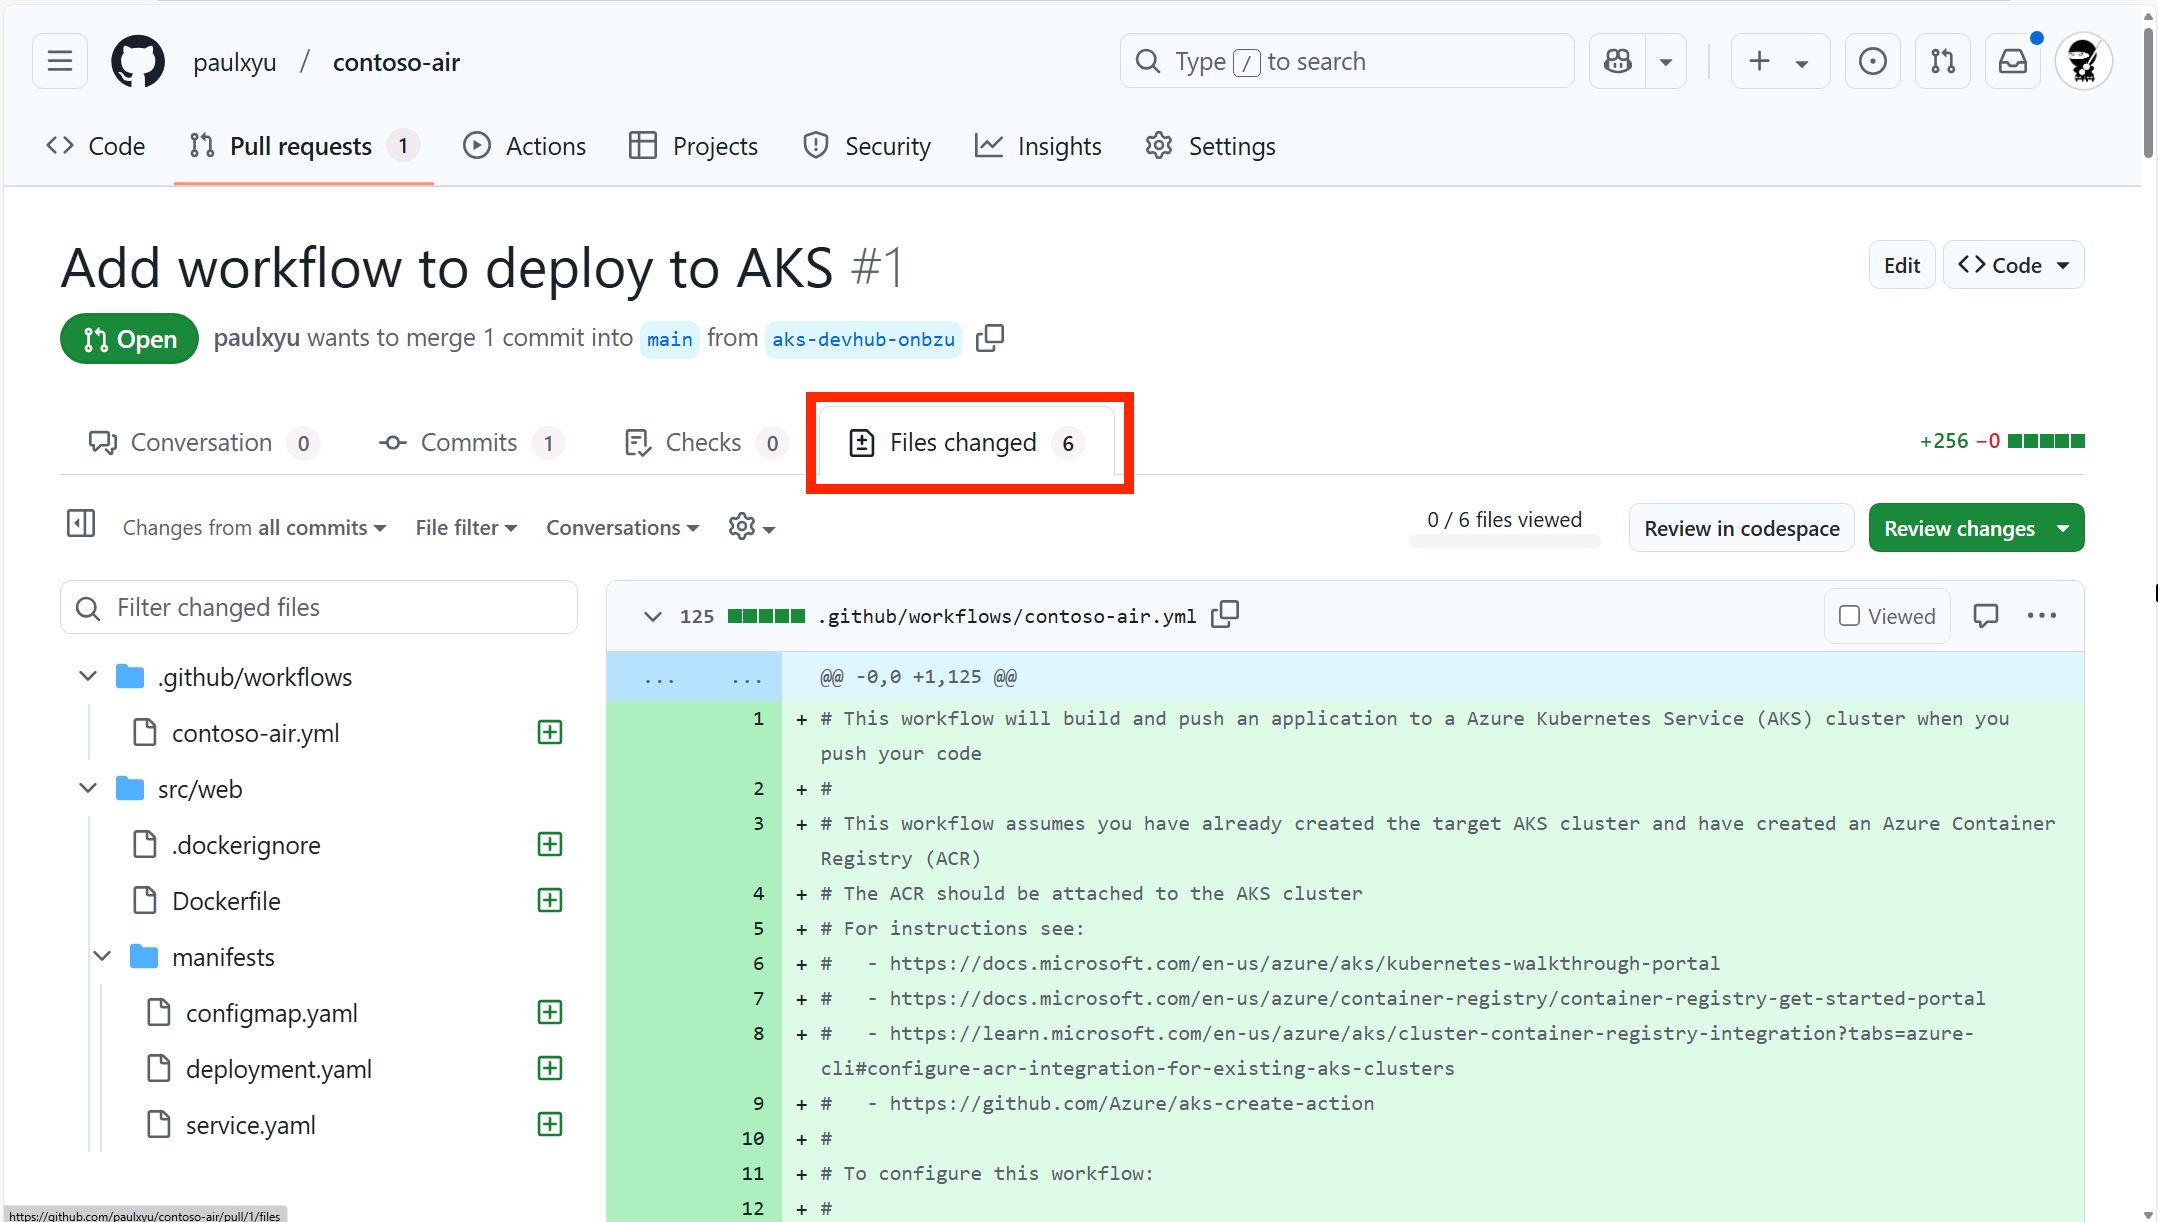Click the main branch label
The height and width of the screenshot is (1222, 2158).
(669, 339)
